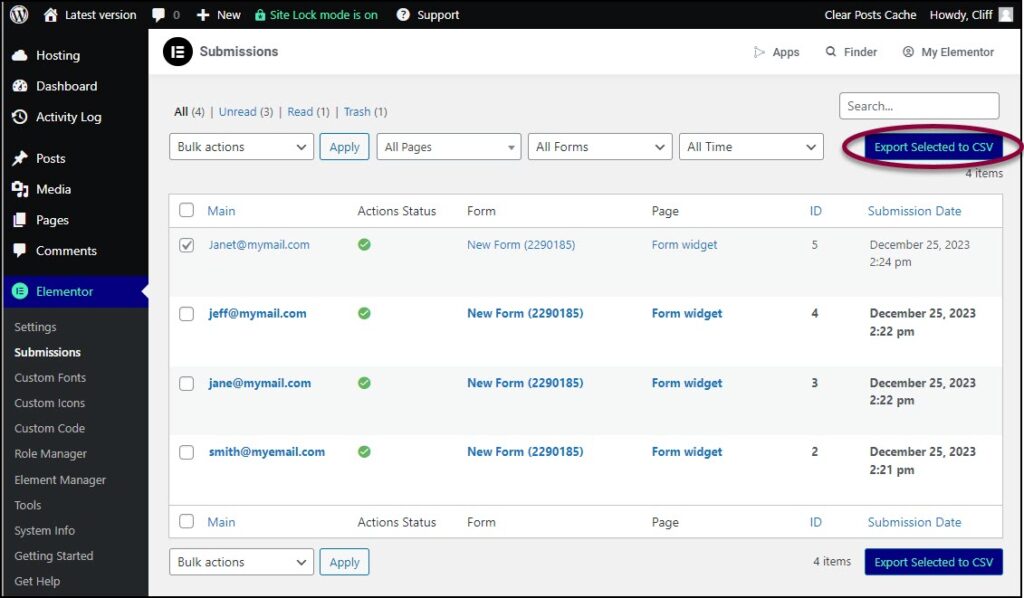1024x598 pixels.
Task: Open the All Time date filter
Action: 751,146
